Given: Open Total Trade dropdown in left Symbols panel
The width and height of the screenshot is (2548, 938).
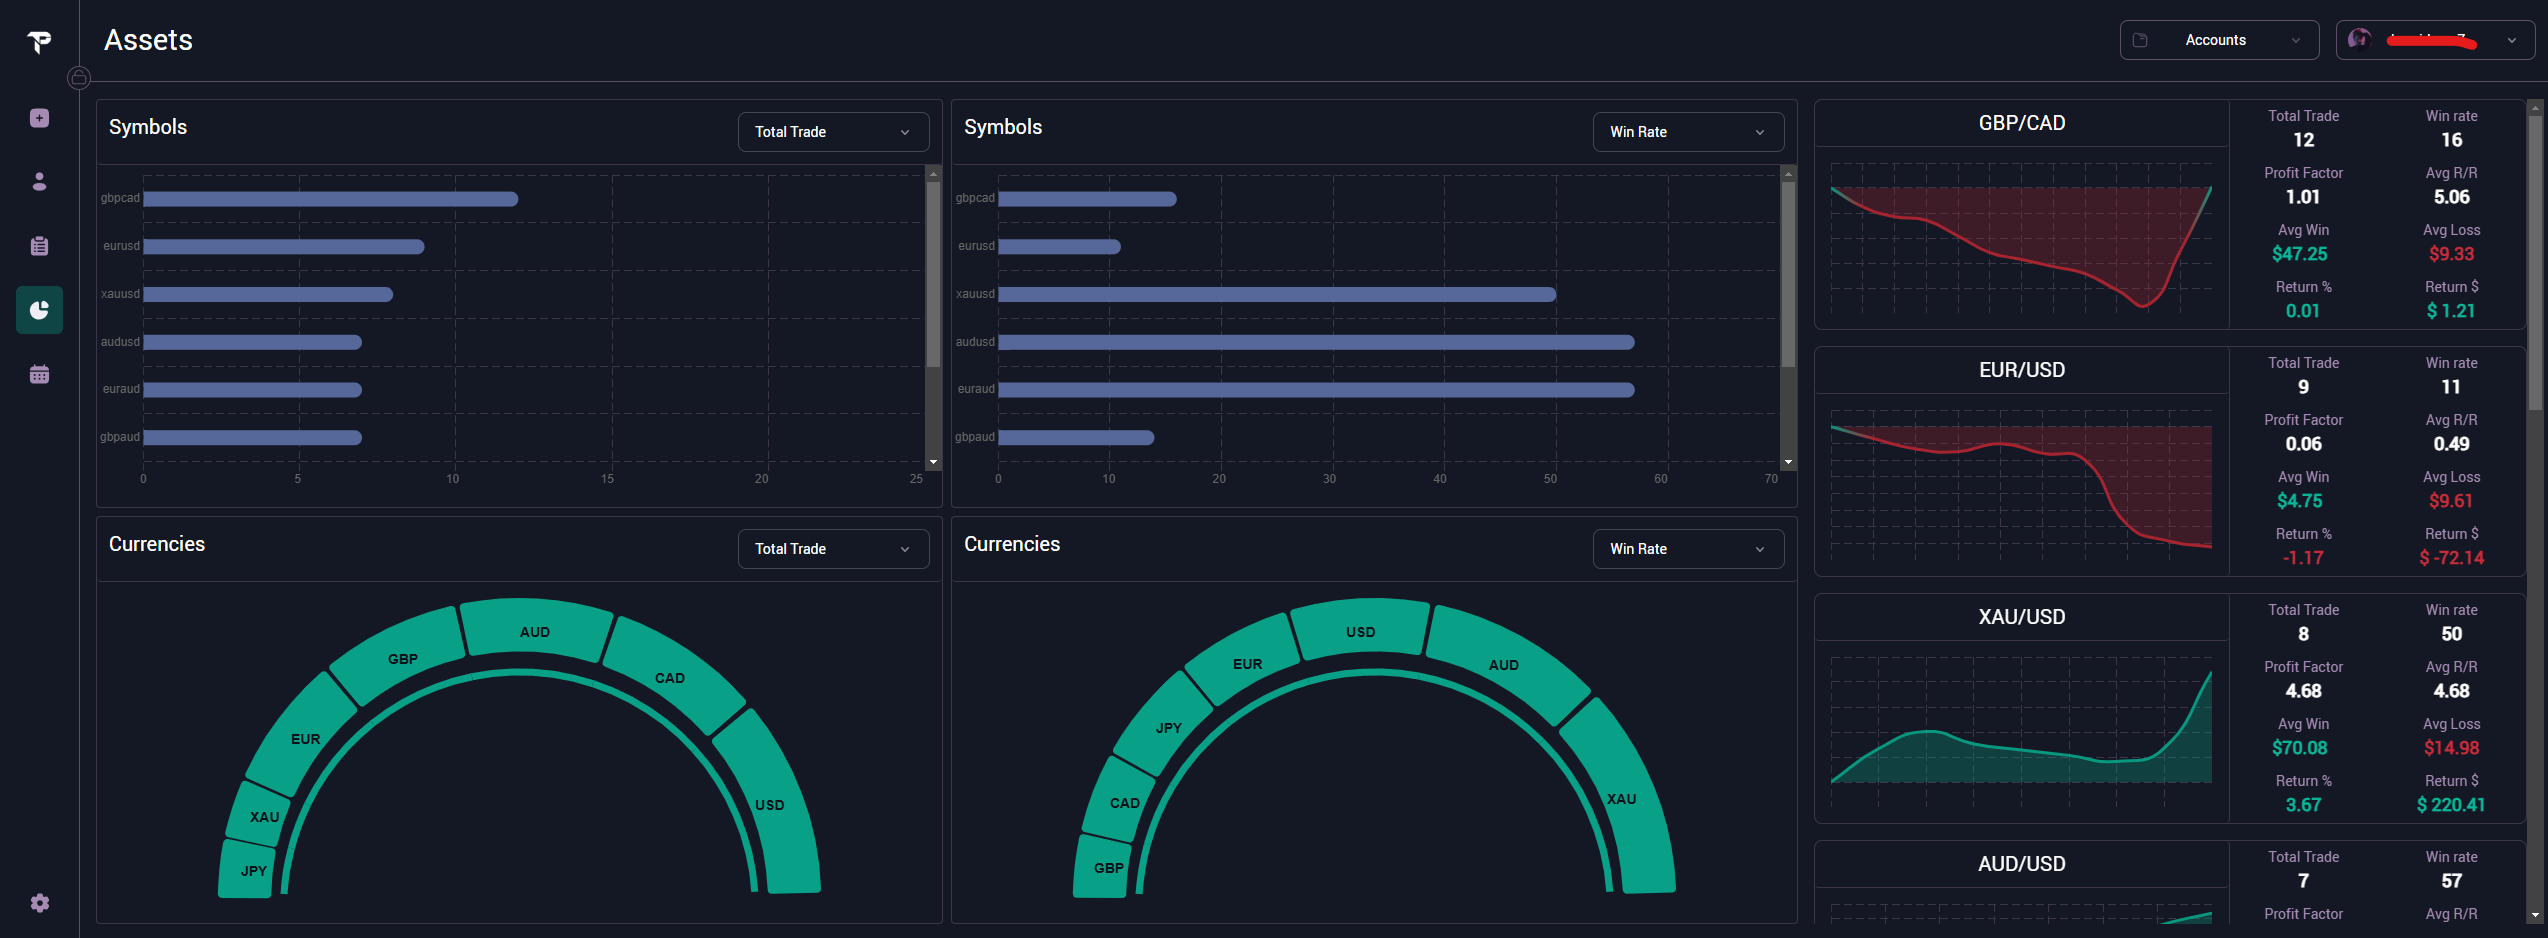Looking at the screenshot, I should coord(833,132).
